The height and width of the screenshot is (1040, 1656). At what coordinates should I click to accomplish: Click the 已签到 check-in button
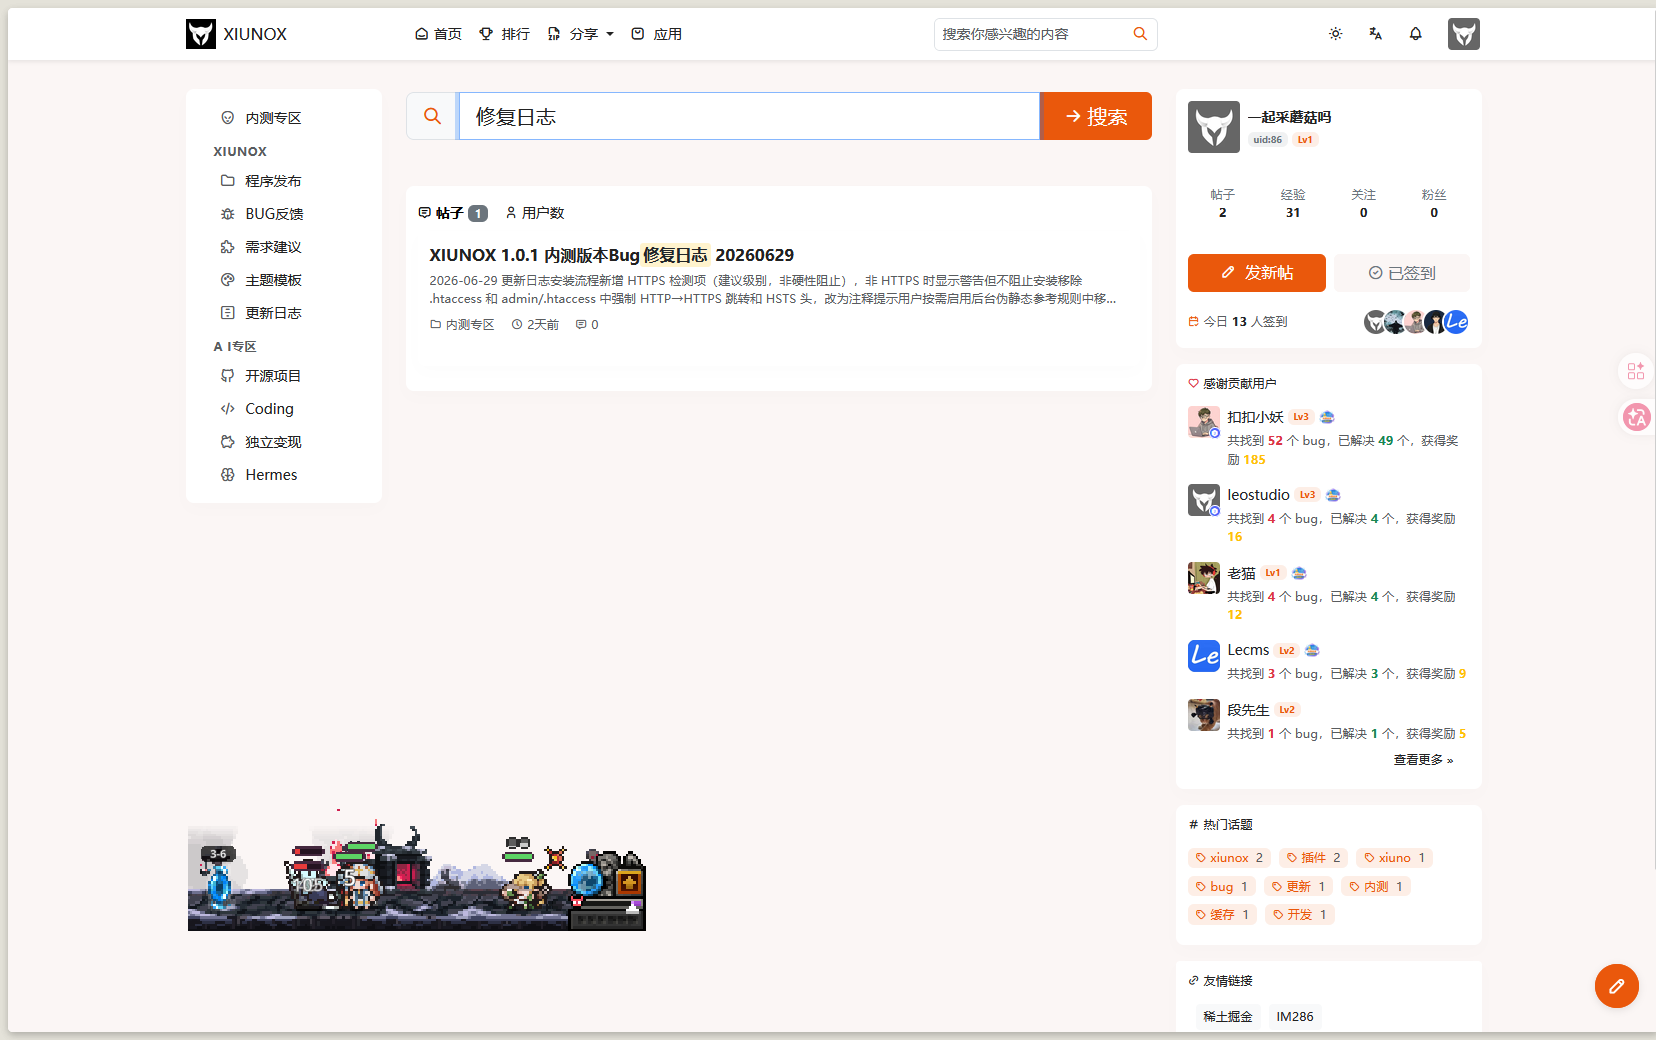coord(1402,273)
